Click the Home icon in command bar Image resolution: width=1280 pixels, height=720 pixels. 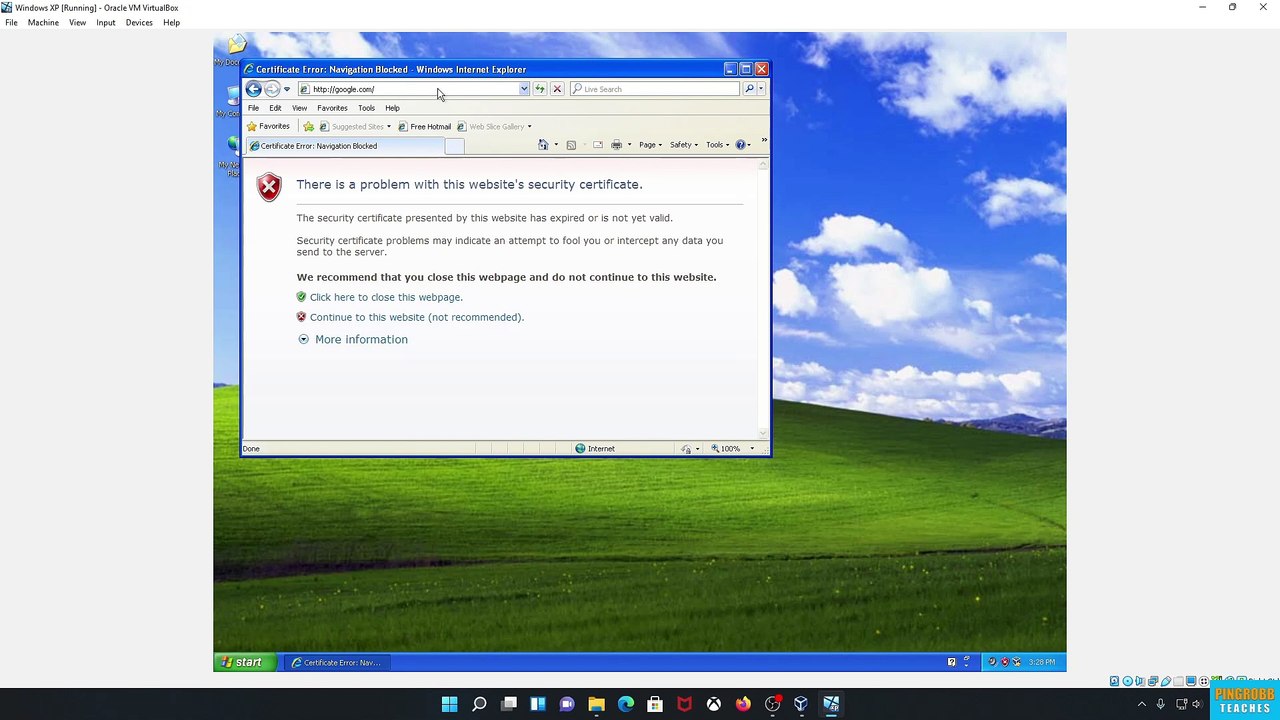pyautogui.click(x=543, y=145)
